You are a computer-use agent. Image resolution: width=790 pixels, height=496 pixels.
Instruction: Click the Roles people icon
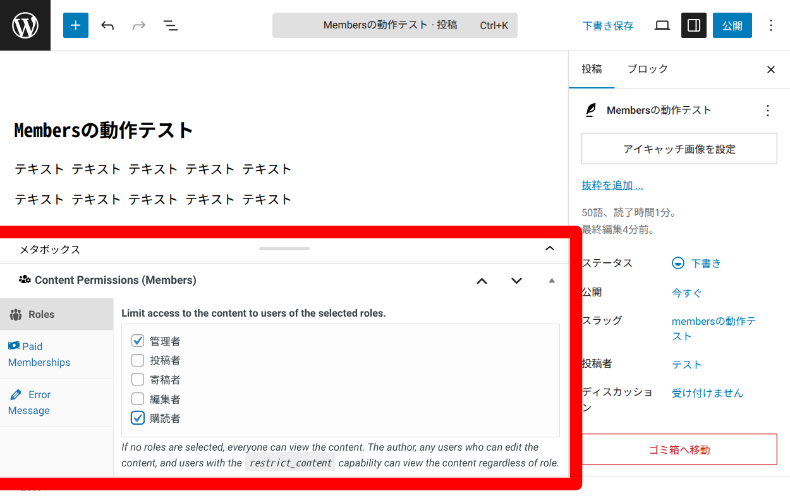click(16, 315)
